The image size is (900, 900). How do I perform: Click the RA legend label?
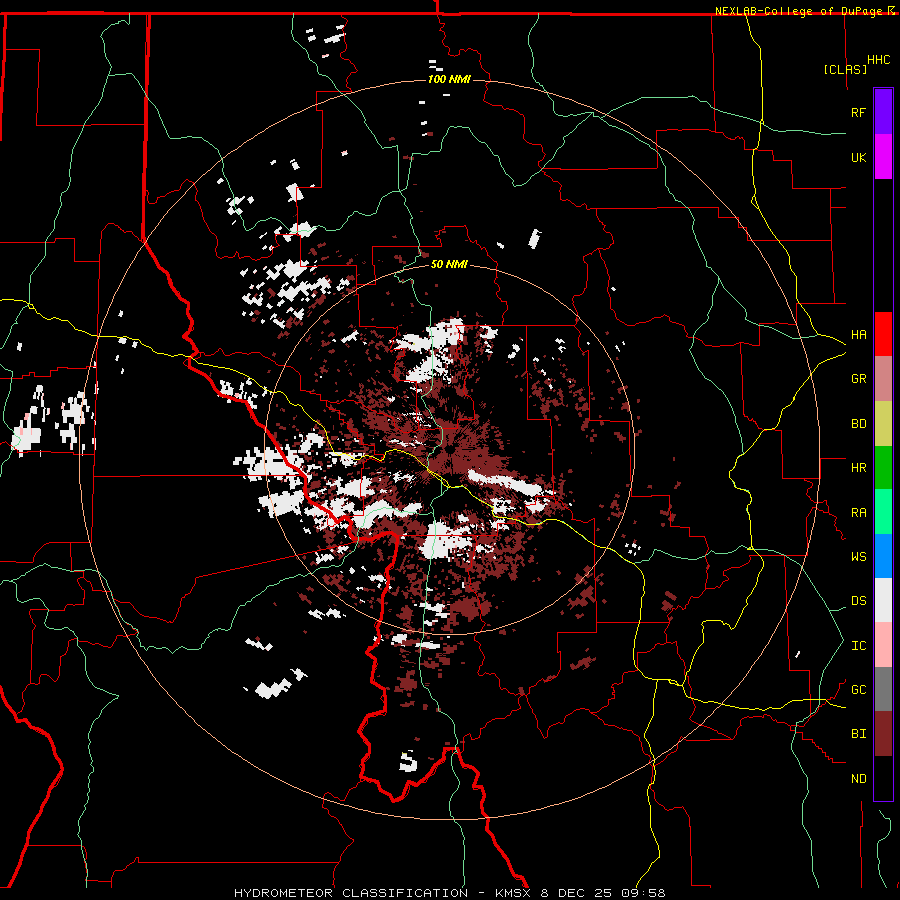858,513
